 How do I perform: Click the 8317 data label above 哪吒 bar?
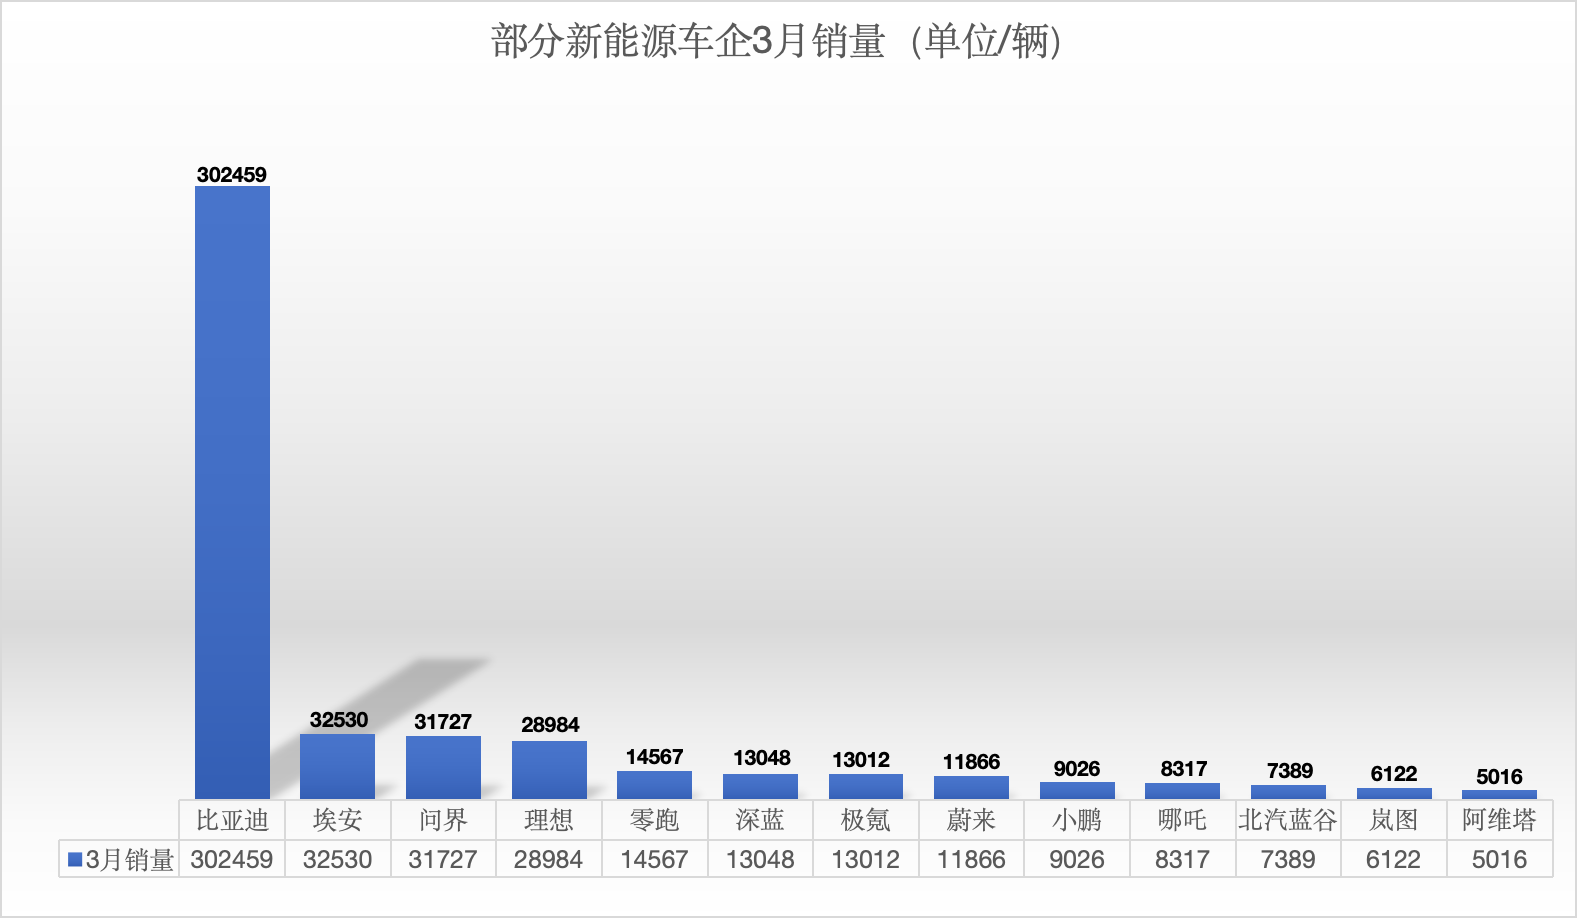tap(1184, 769)
